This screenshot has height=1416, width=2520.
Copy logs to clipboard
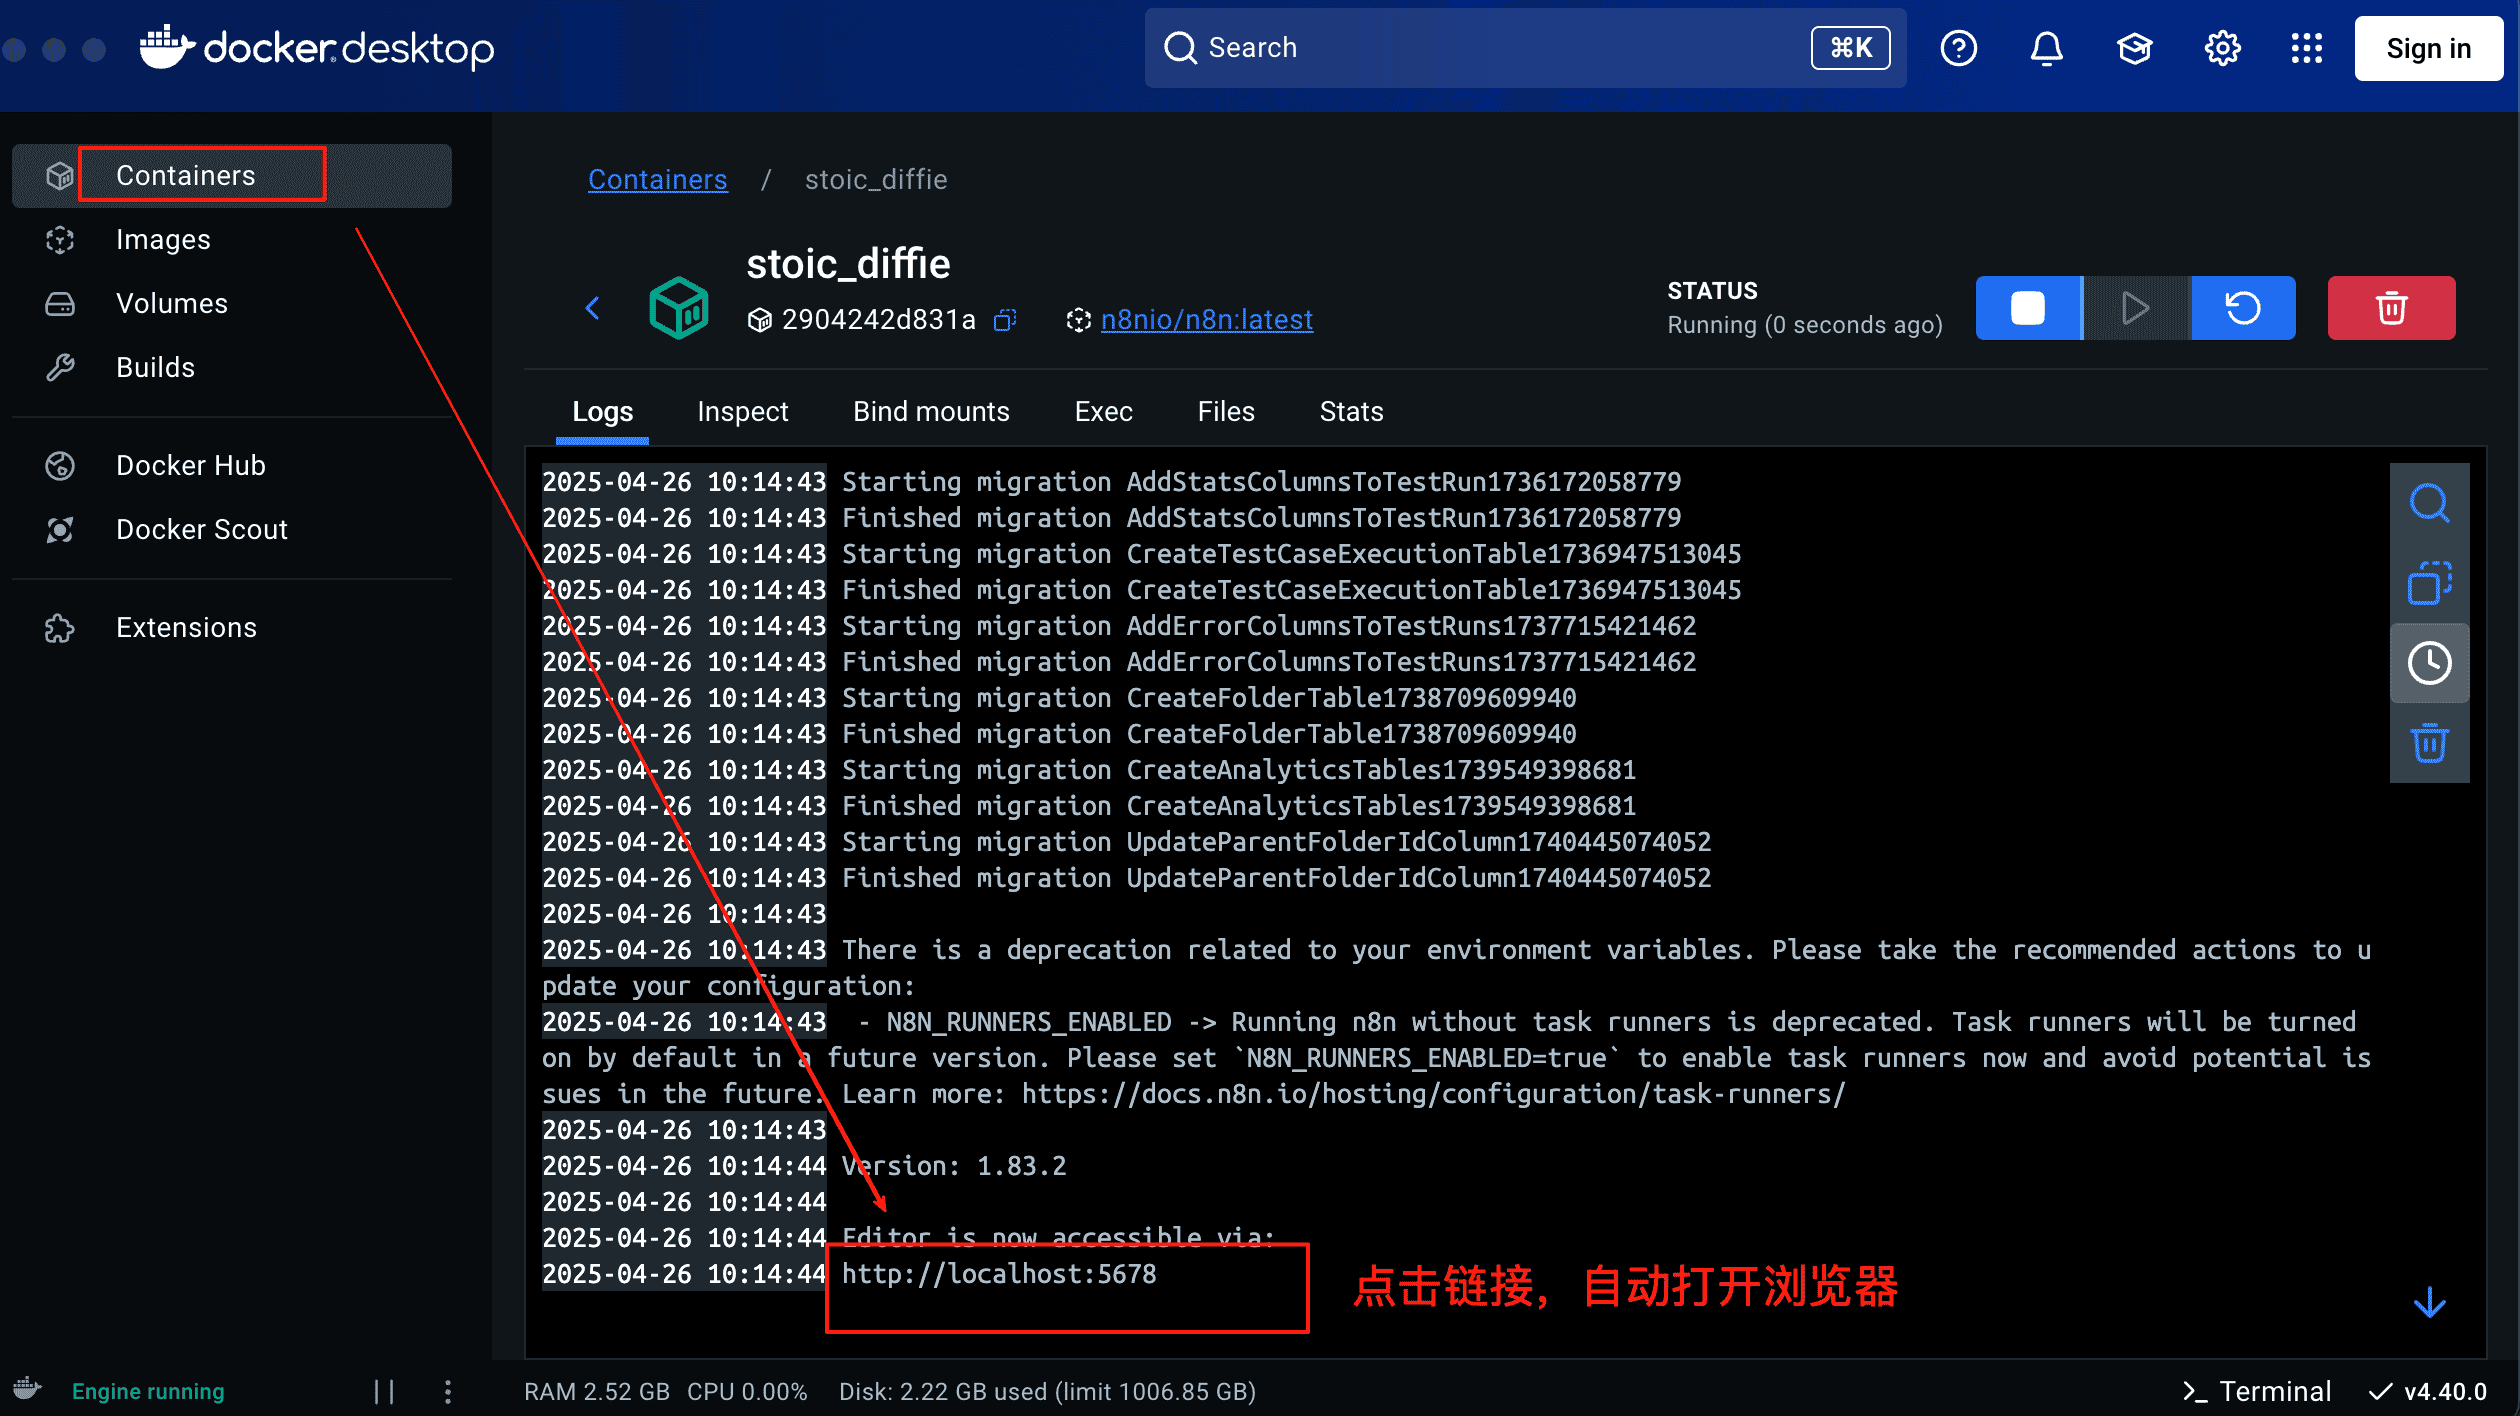[2429, 583]
